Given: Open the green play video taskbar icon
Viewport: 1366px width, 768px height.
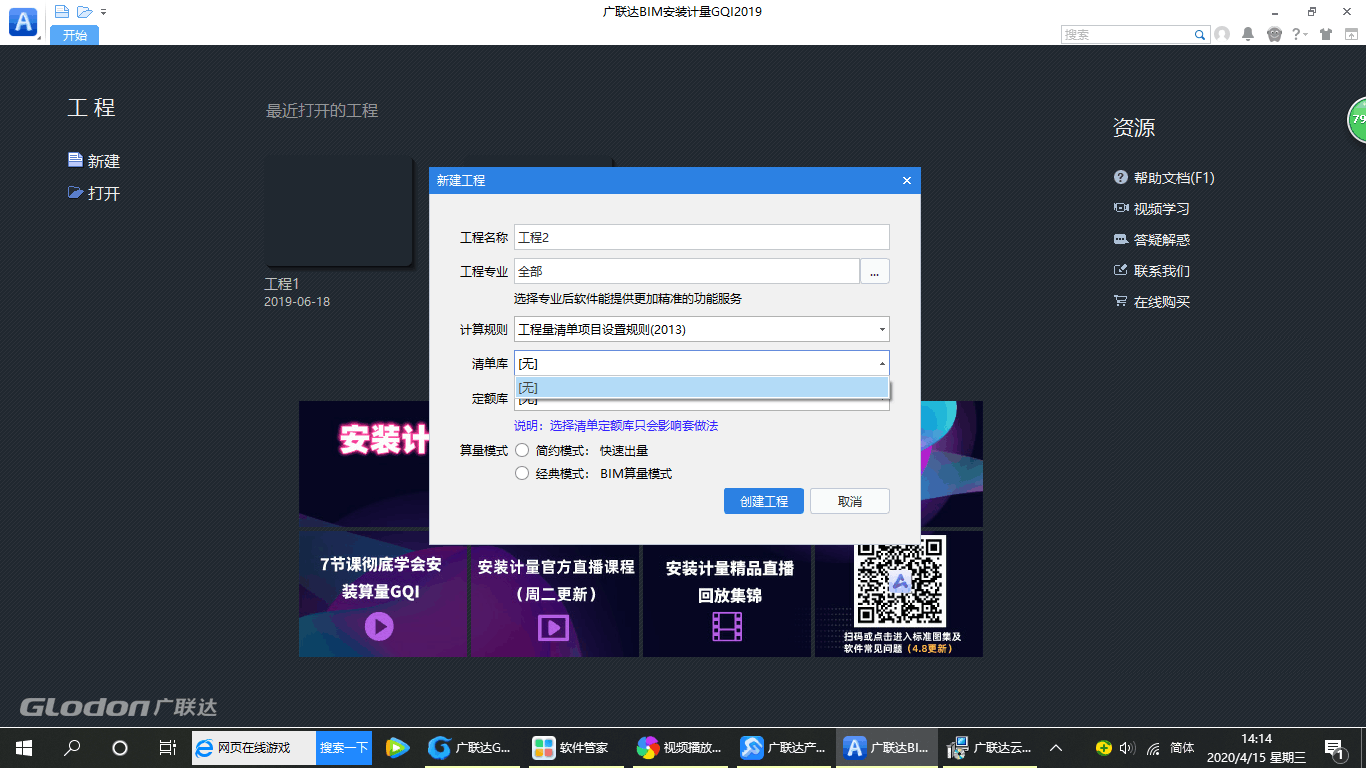Looking at the screenshot, I should (397, 747).
